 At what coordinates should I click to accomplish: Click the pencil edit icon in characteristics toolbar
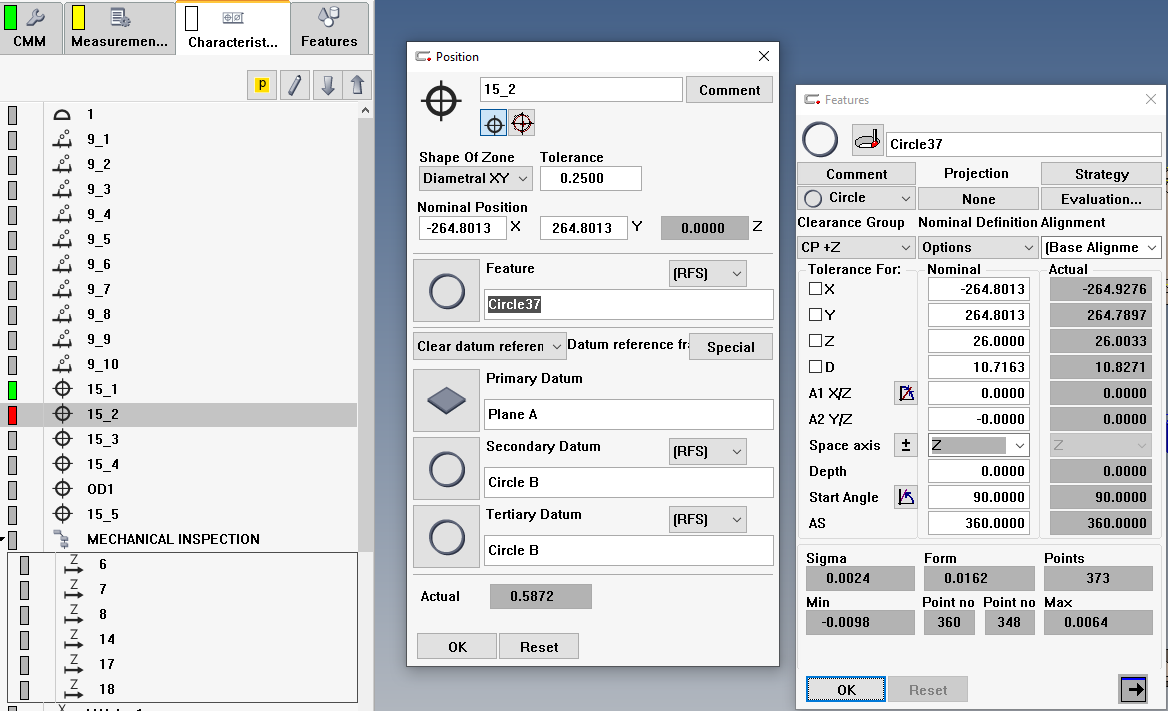coord(294,85)
